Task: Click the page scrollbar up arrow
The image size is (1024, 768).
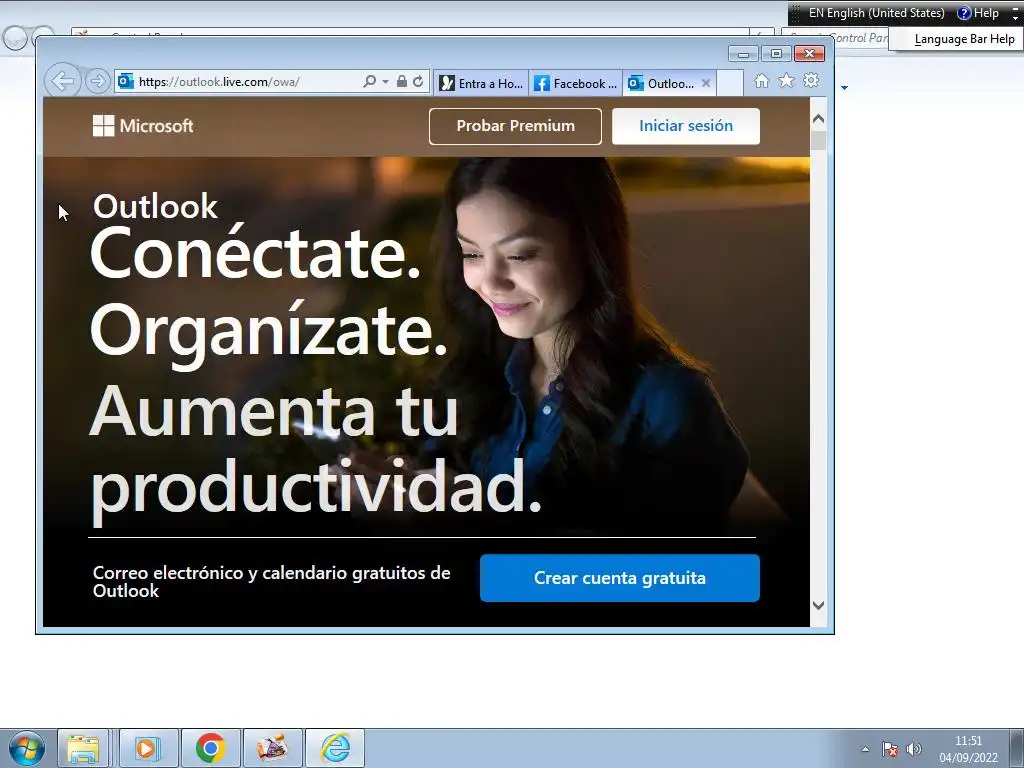Action: pyautogui.click(x=818, y=119)
